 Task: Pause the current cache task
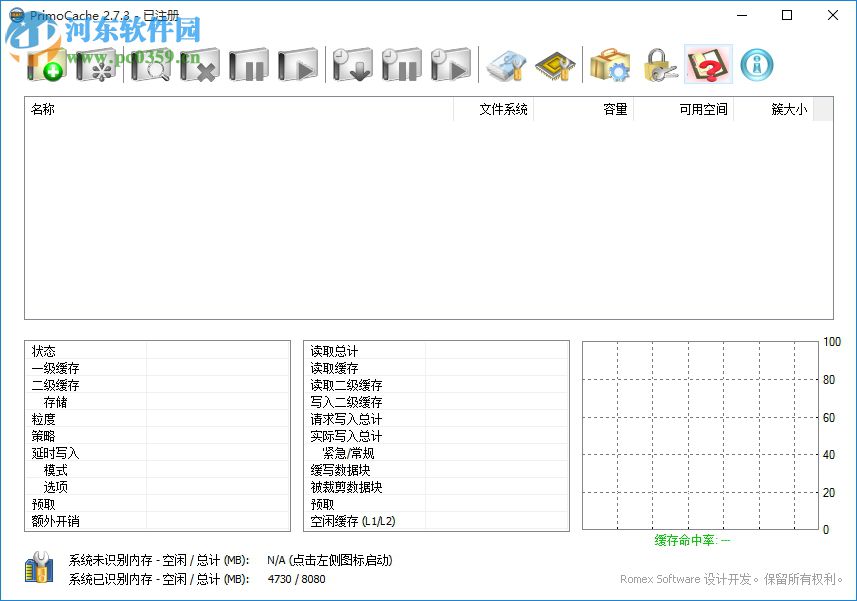248,65
